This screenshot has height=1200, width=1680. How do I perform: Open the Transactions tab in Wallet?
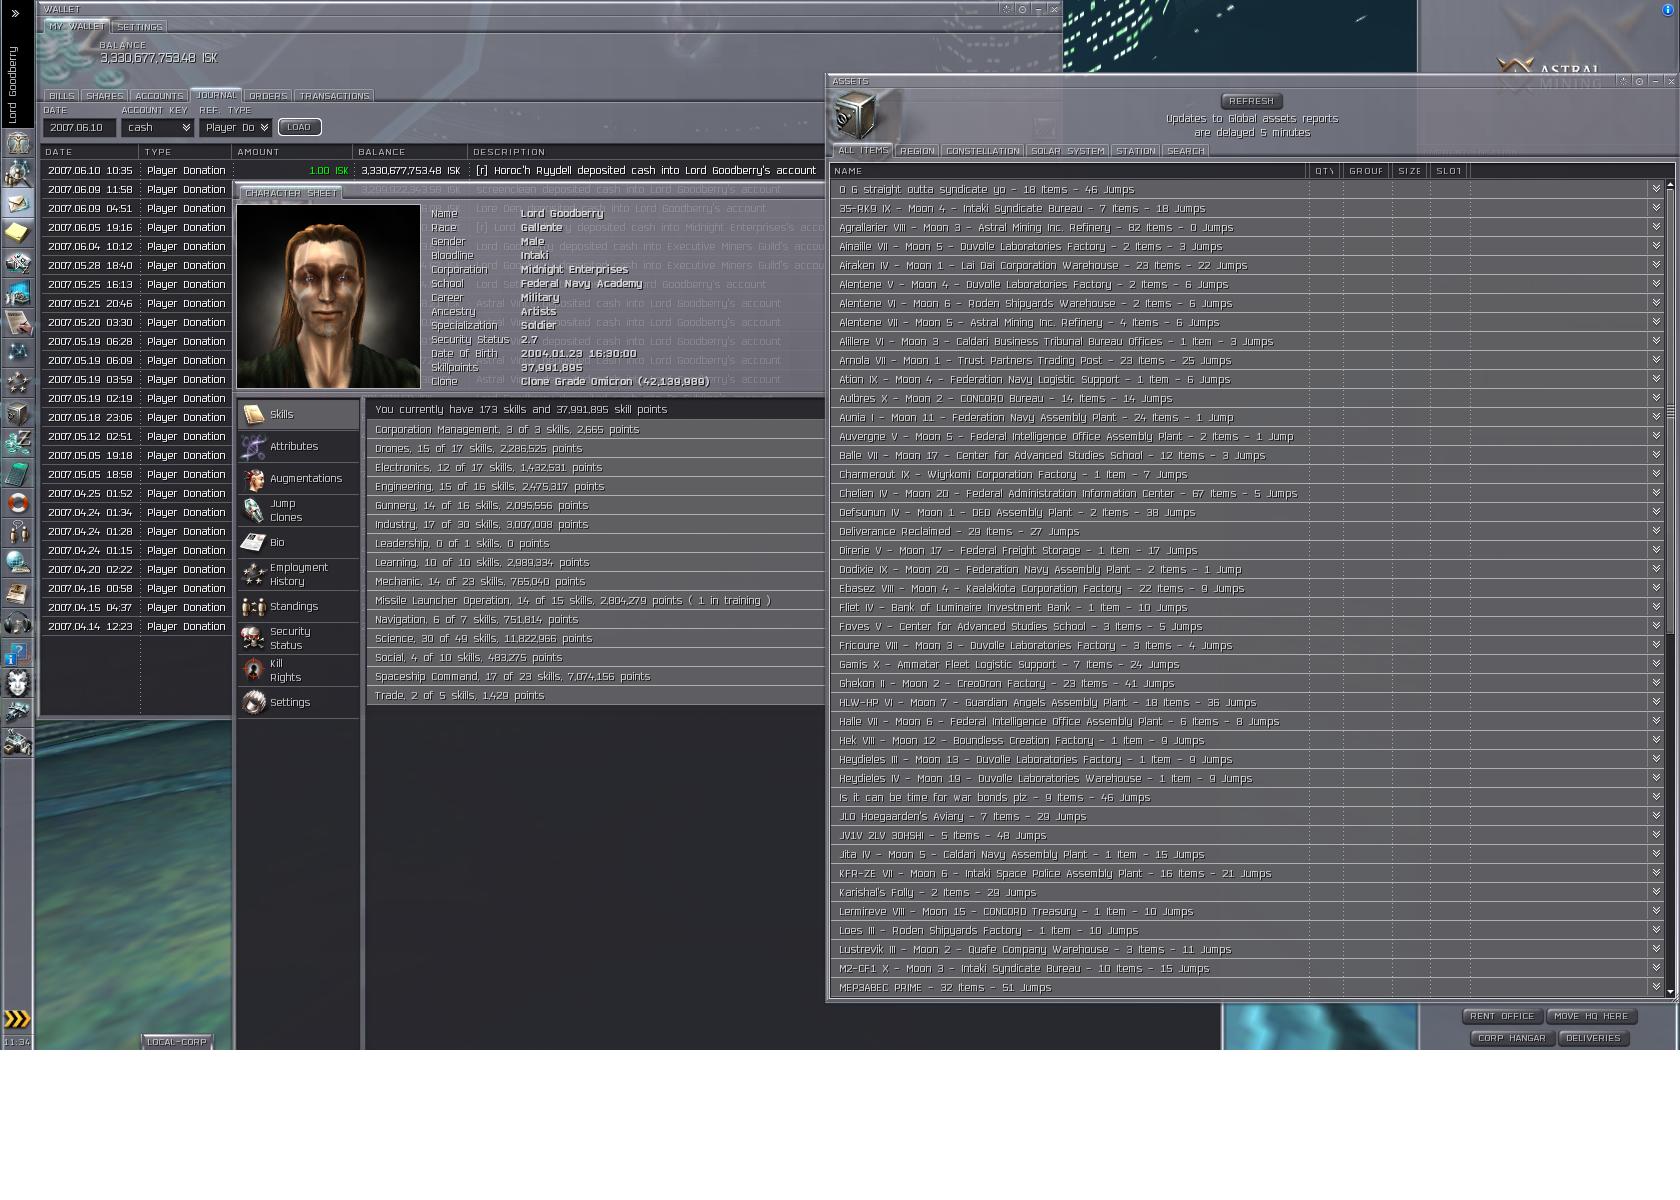tap(334, 96)
